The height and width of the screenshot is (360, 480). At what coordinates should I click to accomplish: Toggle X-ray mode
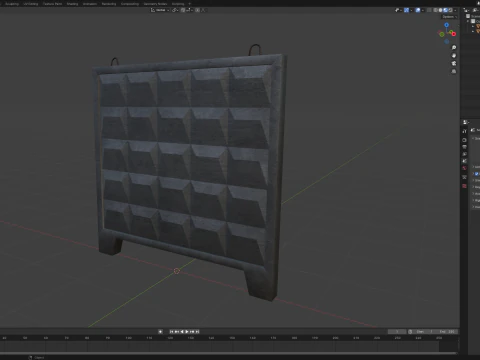(429, 10)
